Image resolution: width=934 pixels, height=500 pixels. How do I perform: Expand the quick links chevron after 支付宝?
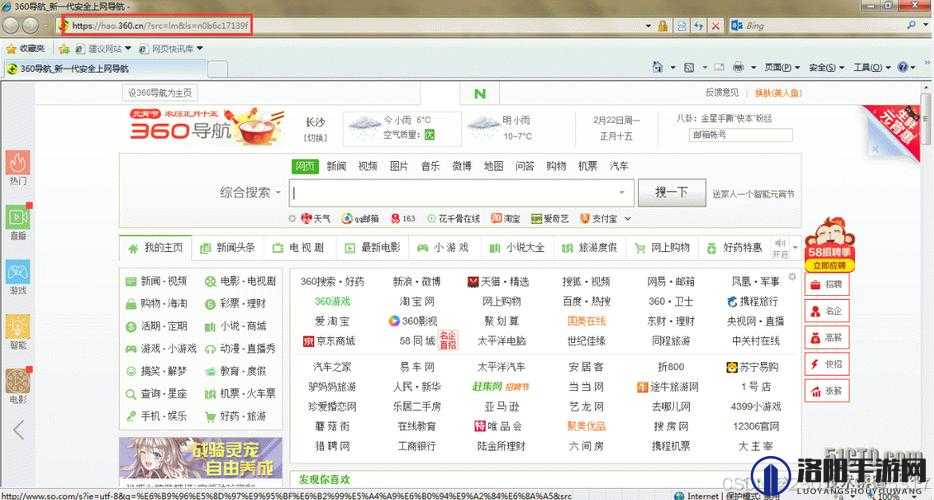click(x=627, y=219)
